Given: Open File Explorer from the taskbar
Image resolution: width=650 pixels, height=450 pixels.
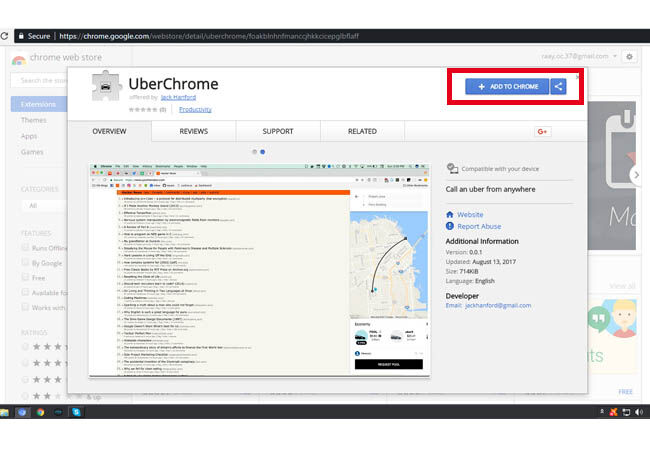Looking at the screenshot, I should (x=4, y=412).
